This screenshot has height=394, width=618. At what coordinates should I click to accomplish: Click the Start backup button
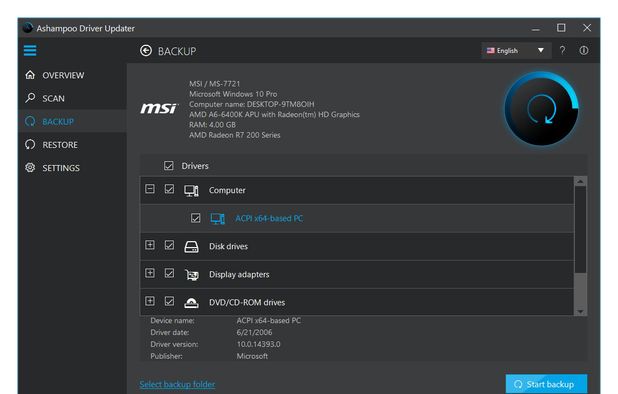click(x=546, y=384)
